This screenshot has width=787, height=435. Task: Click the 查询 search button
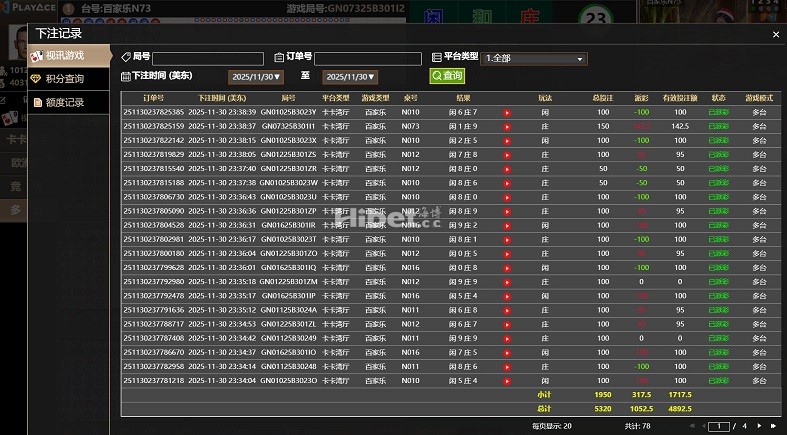pos(447,76)
